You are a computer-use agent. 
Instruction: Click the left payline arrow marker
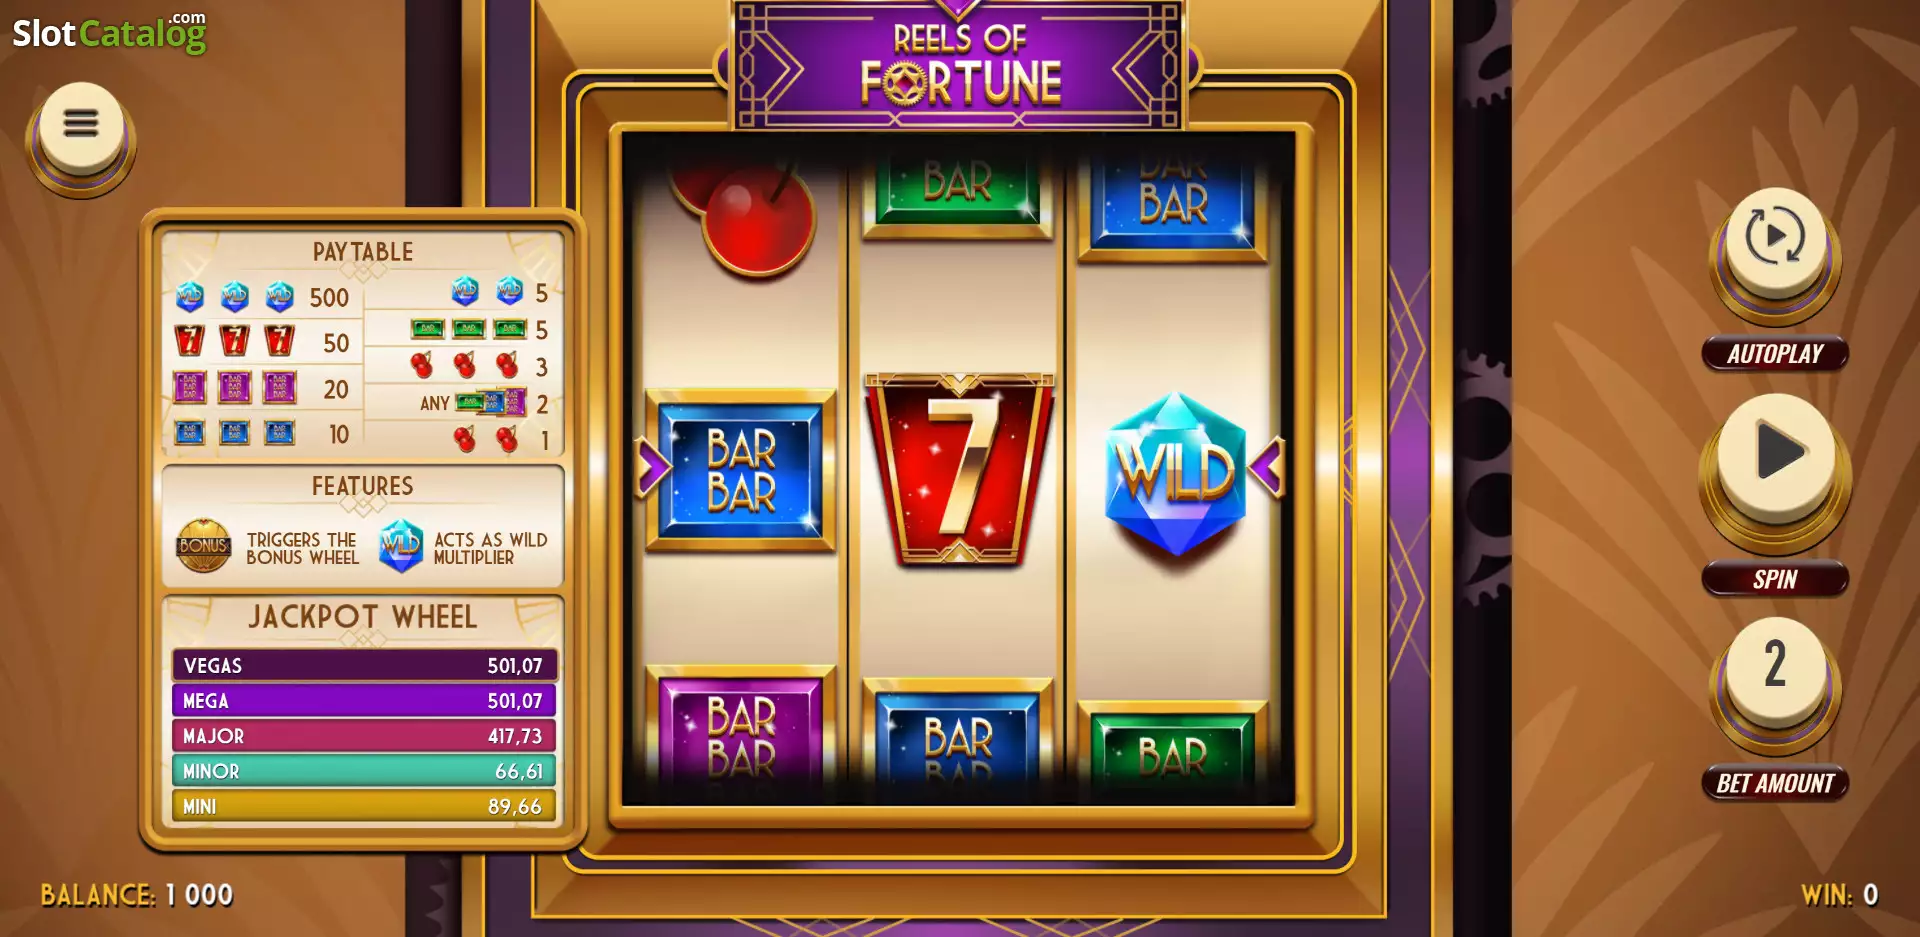pyautogui.click(x=653, y=467)
